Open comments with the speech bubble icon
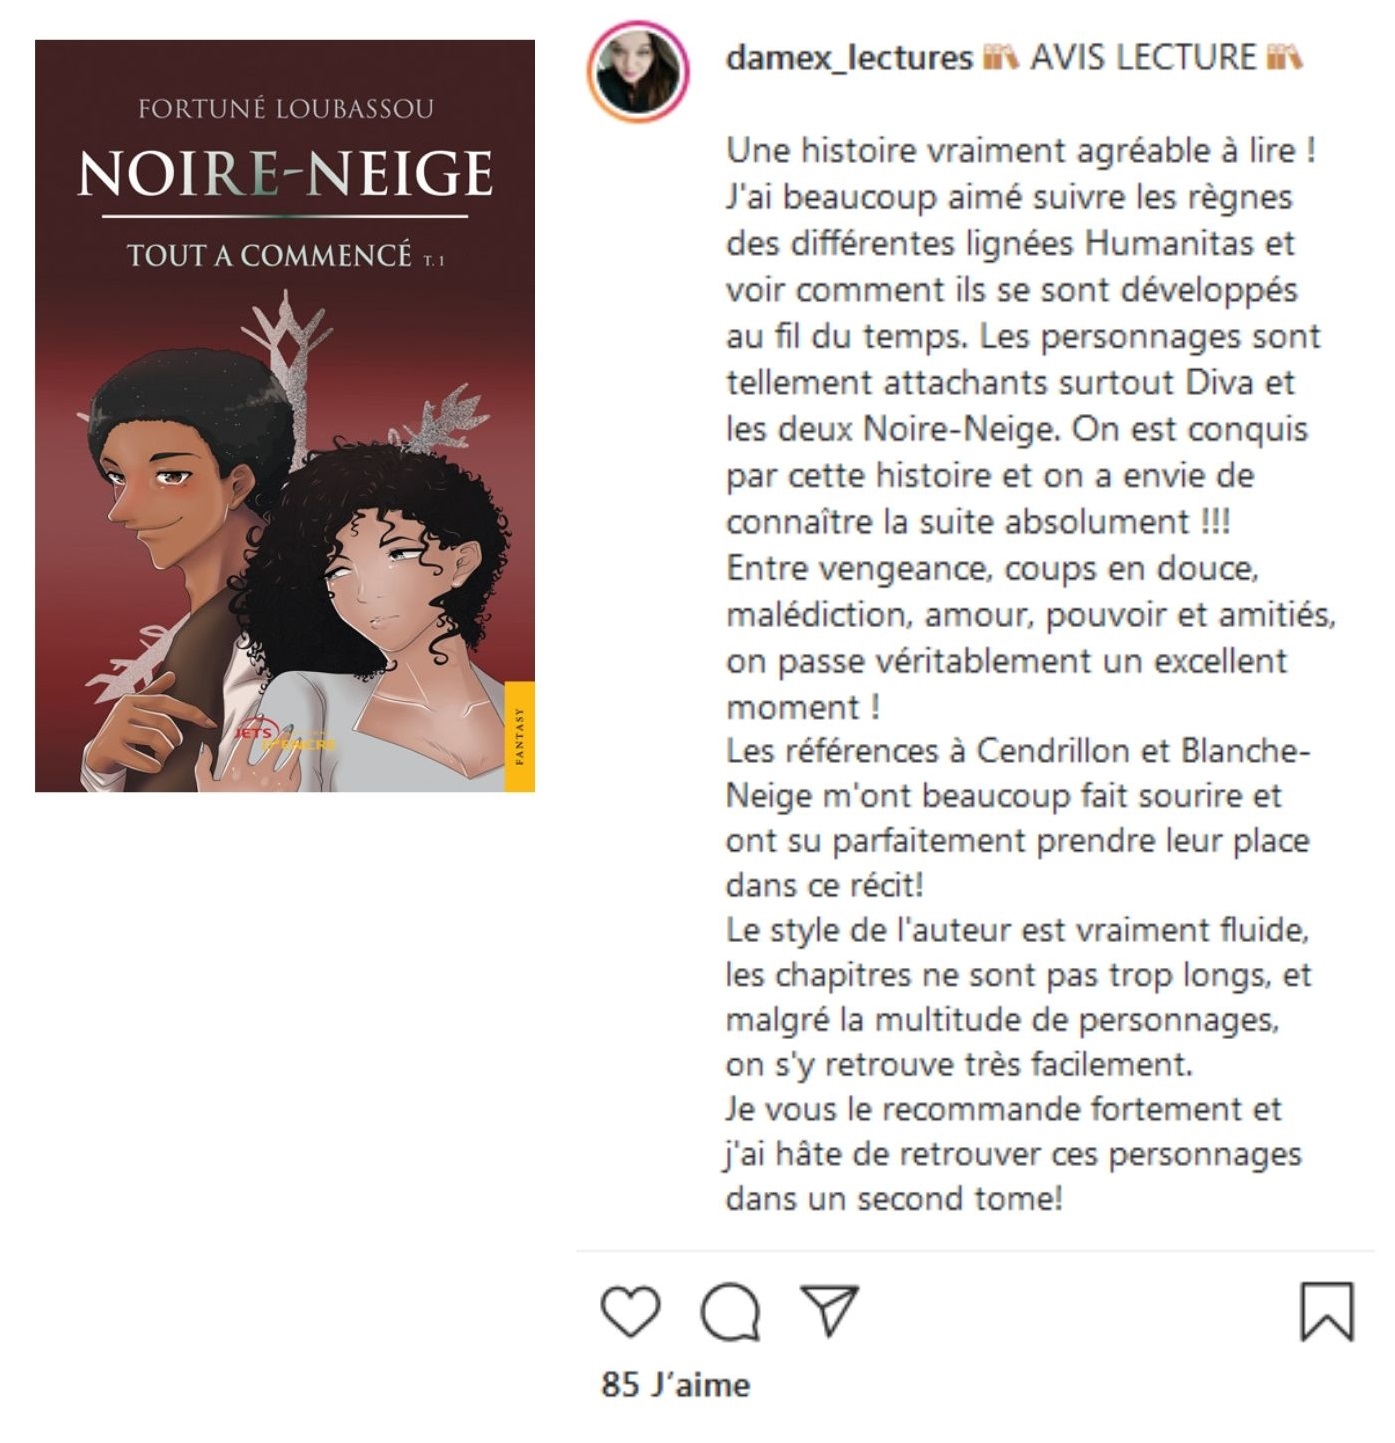The image size is (1395, 1443). click(730, 1311)
